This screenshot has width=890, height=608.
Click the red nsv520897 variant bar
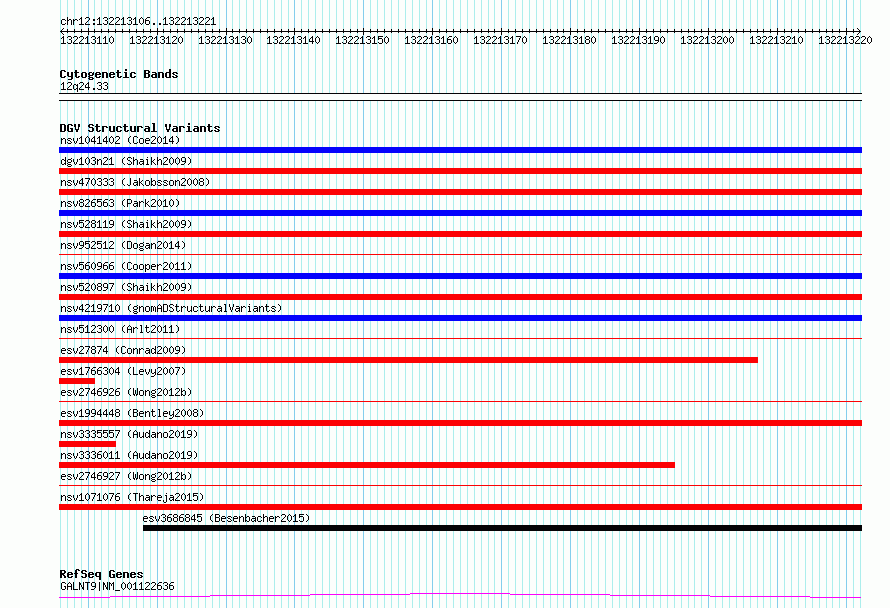click(460, 297)
